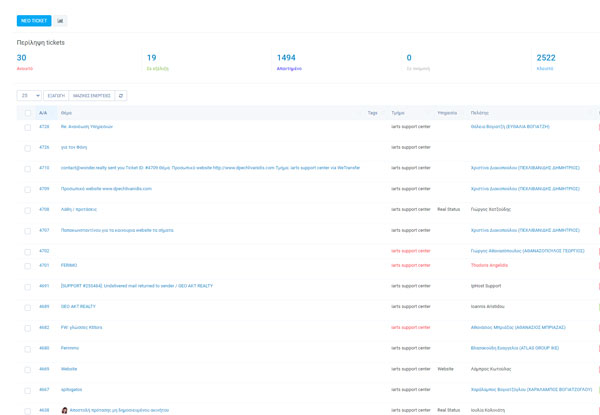
Task: Open 'Προσωπικό website www.dpechlivanidis.com' ticket
Action: click(x=106, y=189)
